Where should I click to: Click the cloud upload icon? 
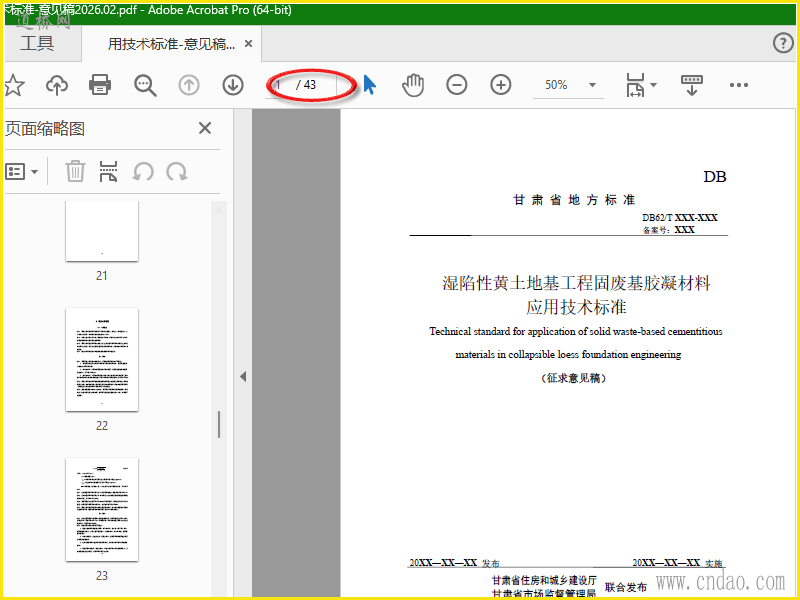click(57, 85)
